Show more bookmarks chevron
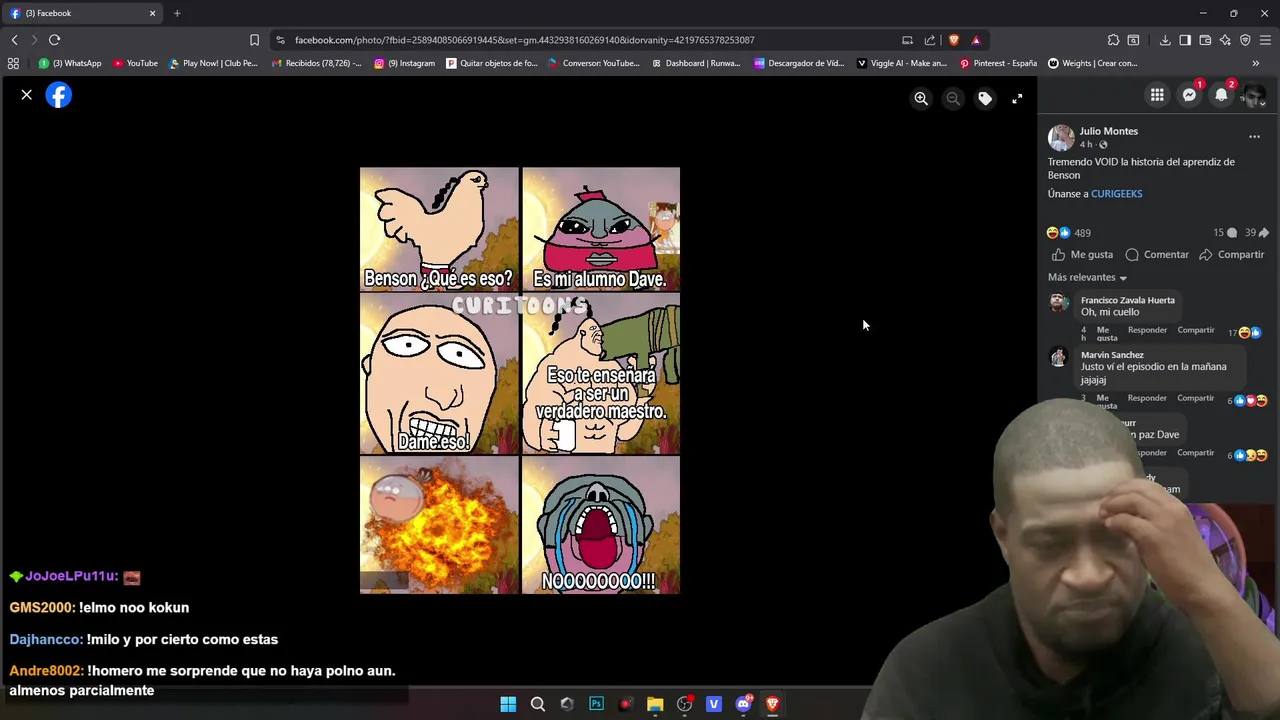Screen dimensions: 1280x720 coord(1256,63)
